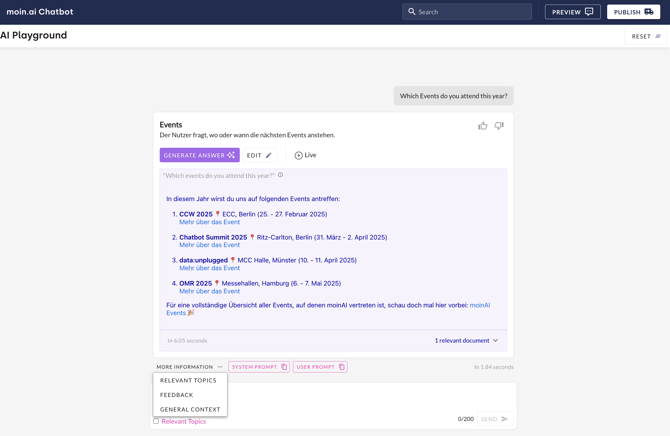
Task: Expand the 1 relevant document section
Action: 466,341
